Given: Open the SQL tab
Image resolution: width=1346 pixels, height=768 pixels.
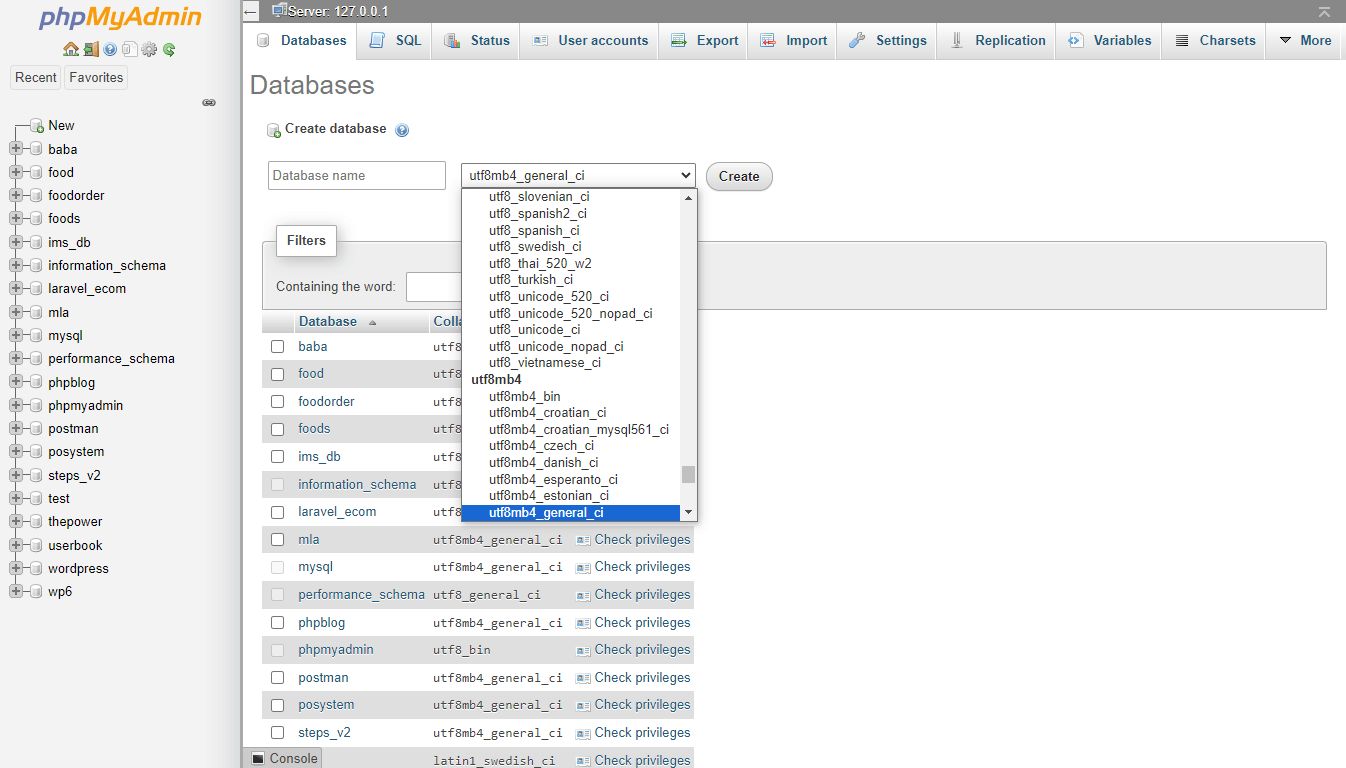Looking at the screenshot, I should (395, 41).
